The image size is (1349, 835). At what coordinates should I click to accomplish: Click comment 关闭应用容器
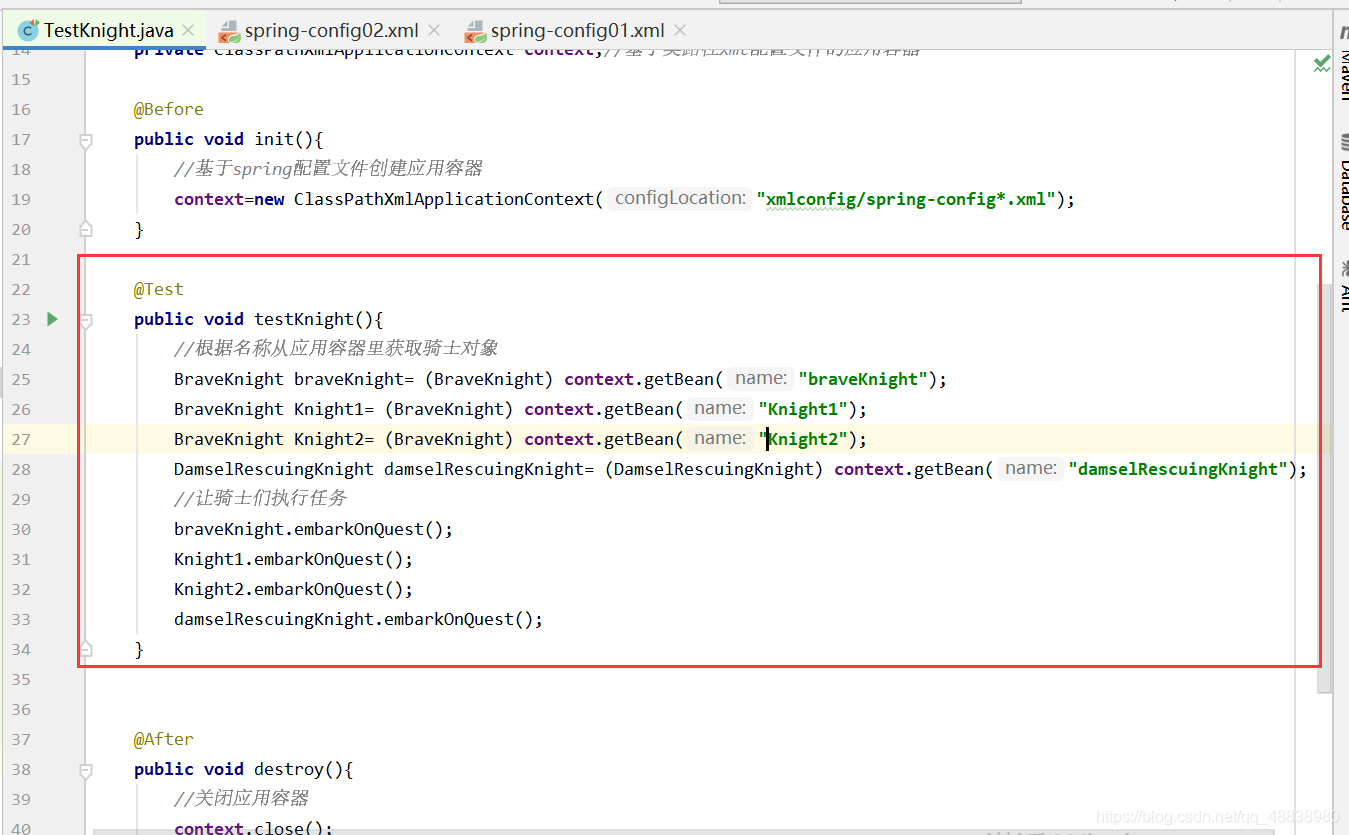click(241, 798)
